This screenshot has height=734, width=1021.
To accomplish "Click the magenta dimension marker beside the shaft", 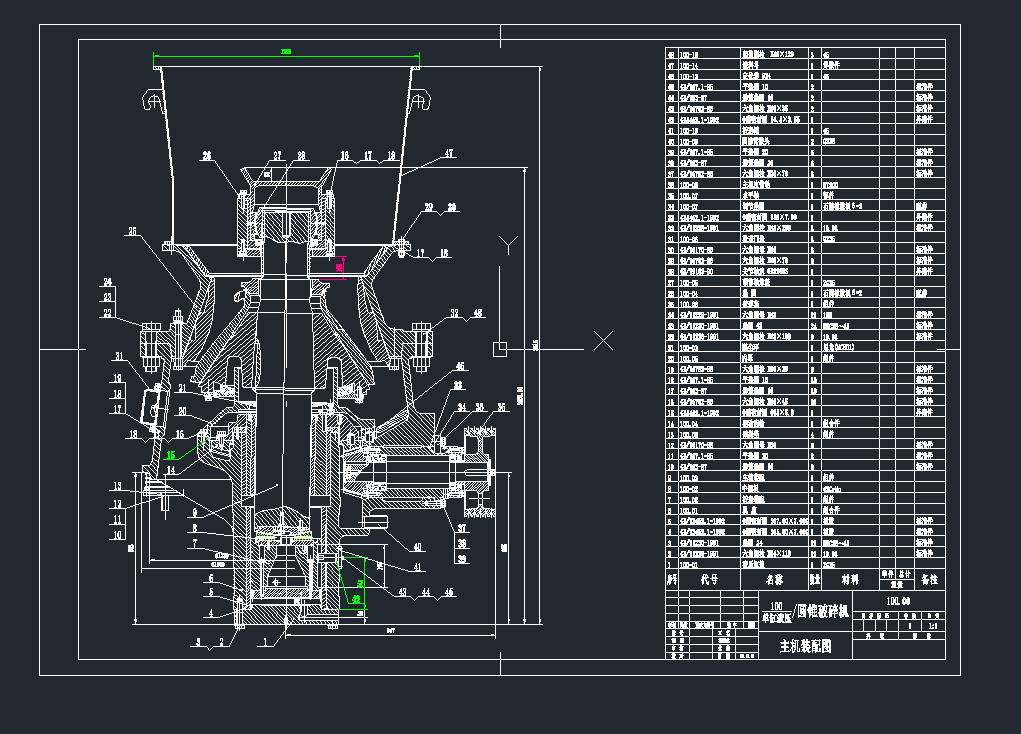I will 340,266.
